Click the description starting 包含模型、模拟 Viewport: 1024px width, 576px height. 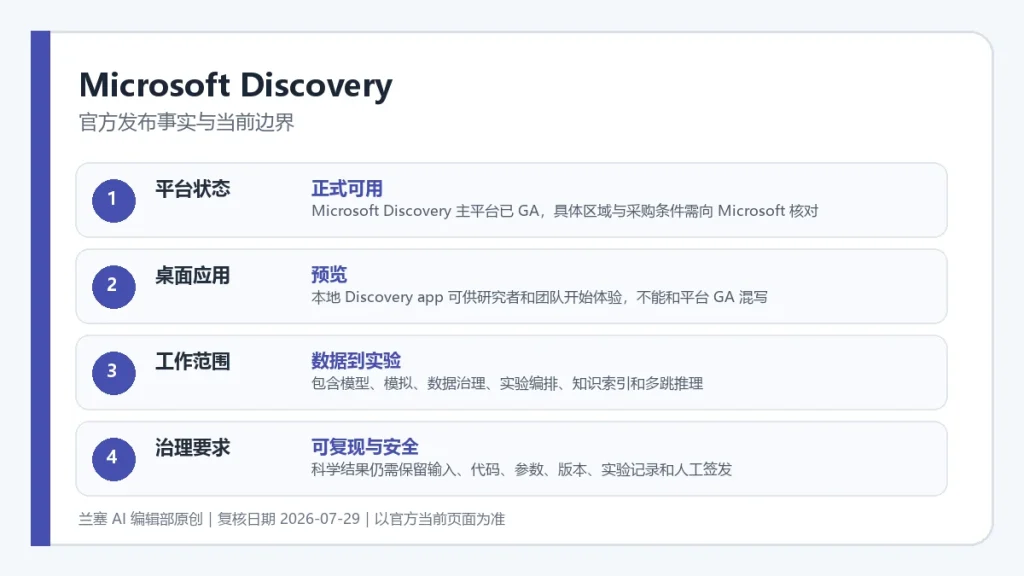pos(507,383)
